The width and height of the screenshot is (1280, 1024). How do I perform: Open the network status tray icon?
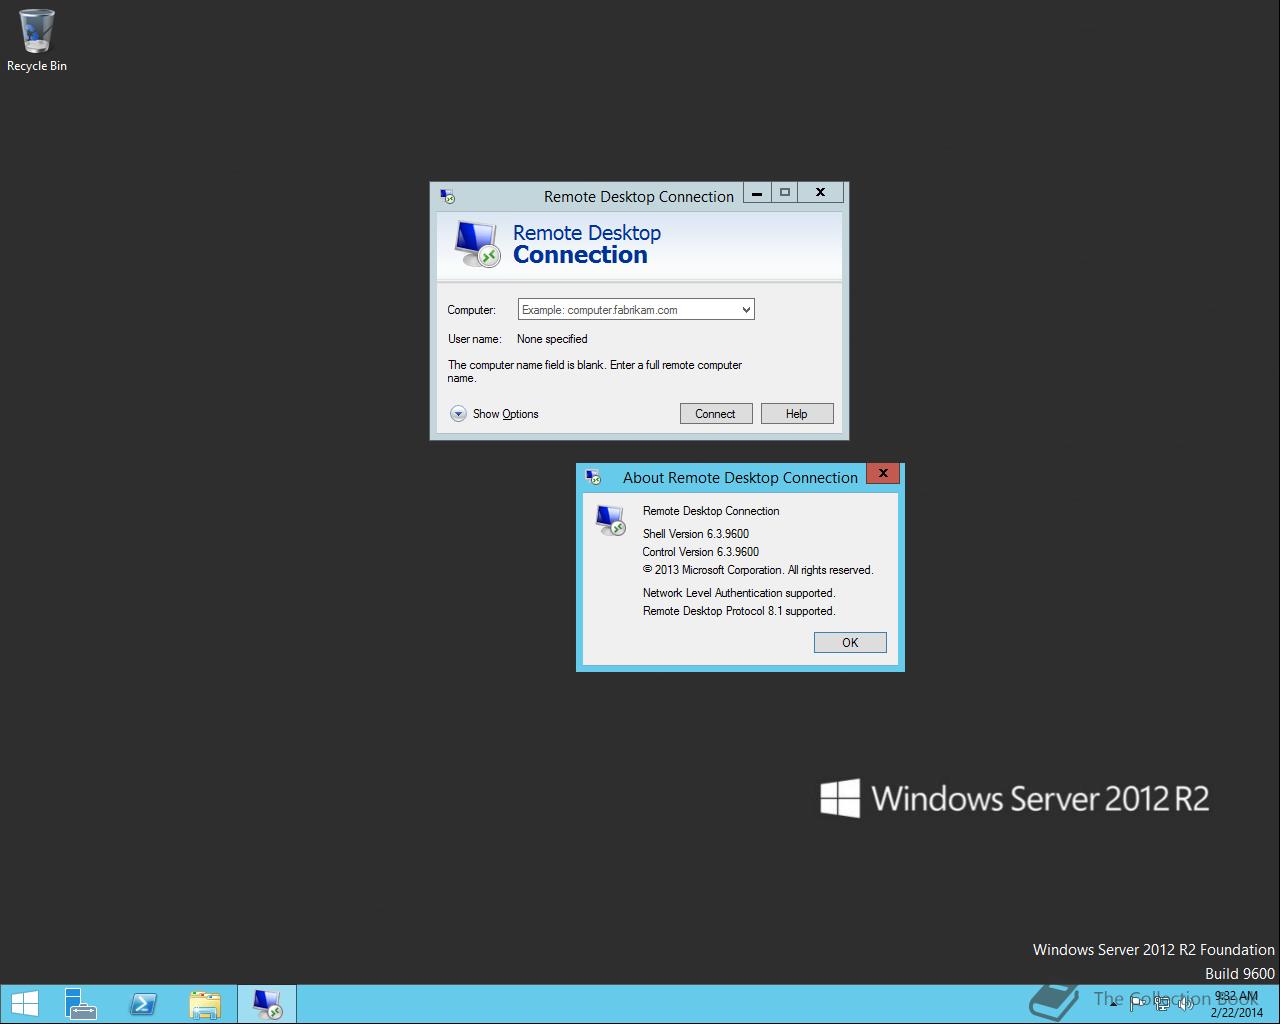pyautogui.click(x=1162, y=1004)
